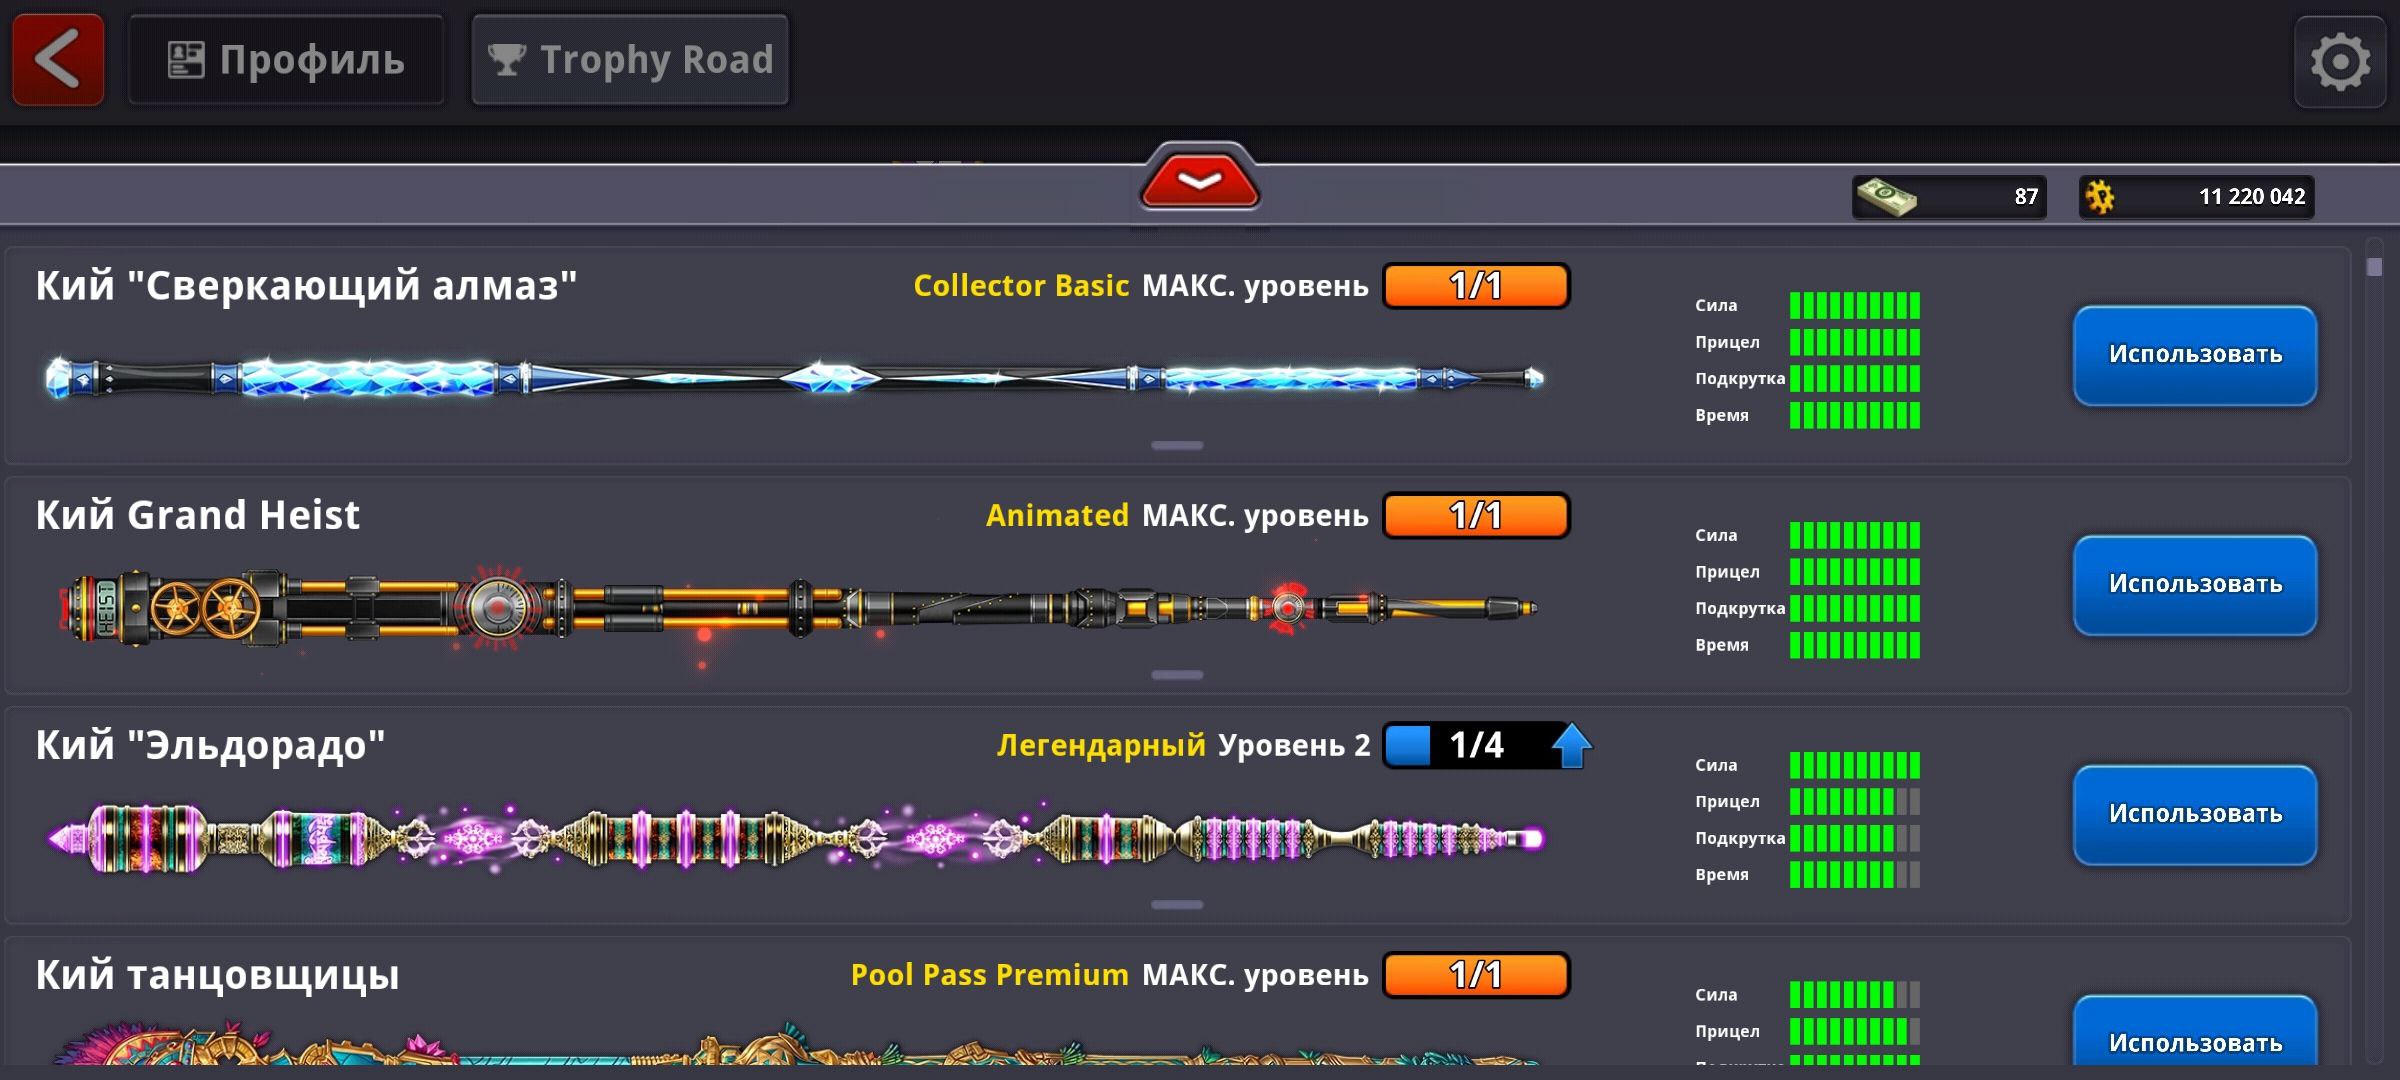
Task: Select the Grand Heist cue image
Action: point(798,607)
